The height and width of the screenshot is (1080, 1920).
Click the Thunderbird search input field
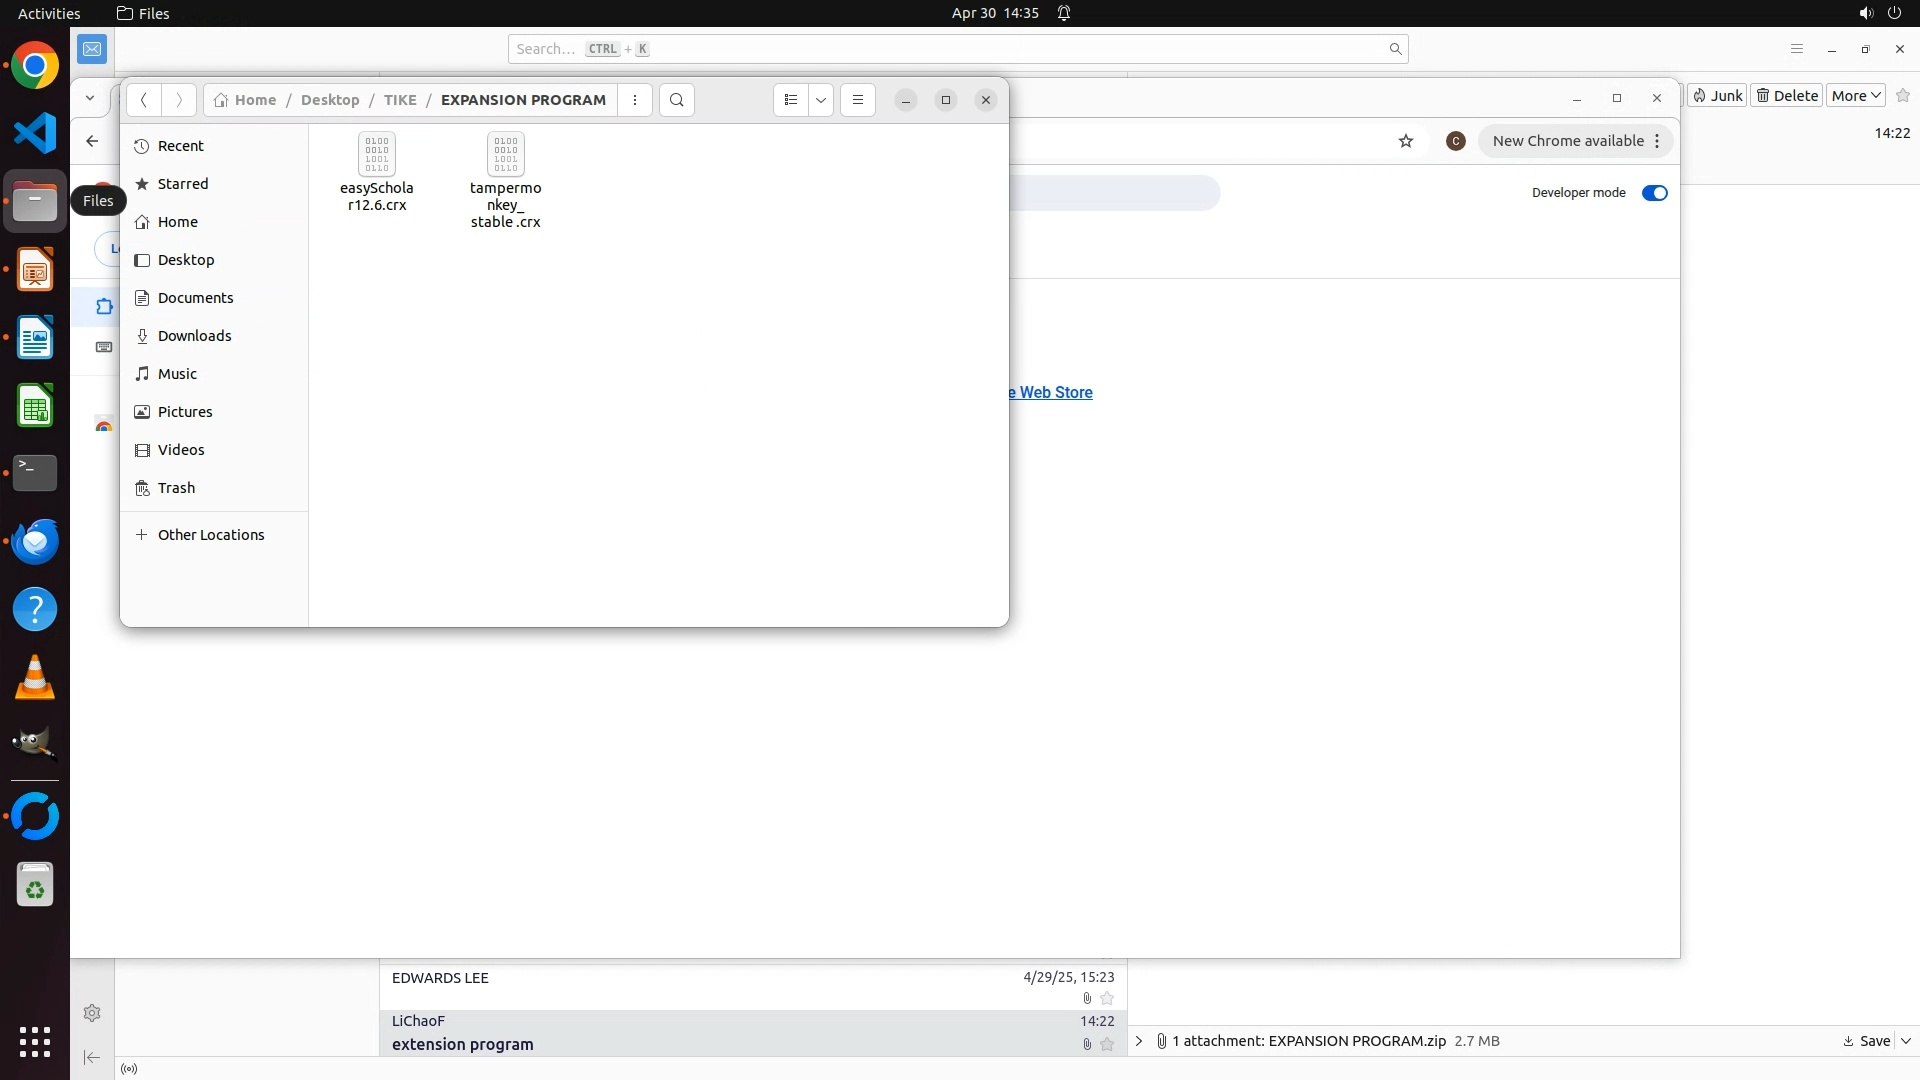point(950,49)
